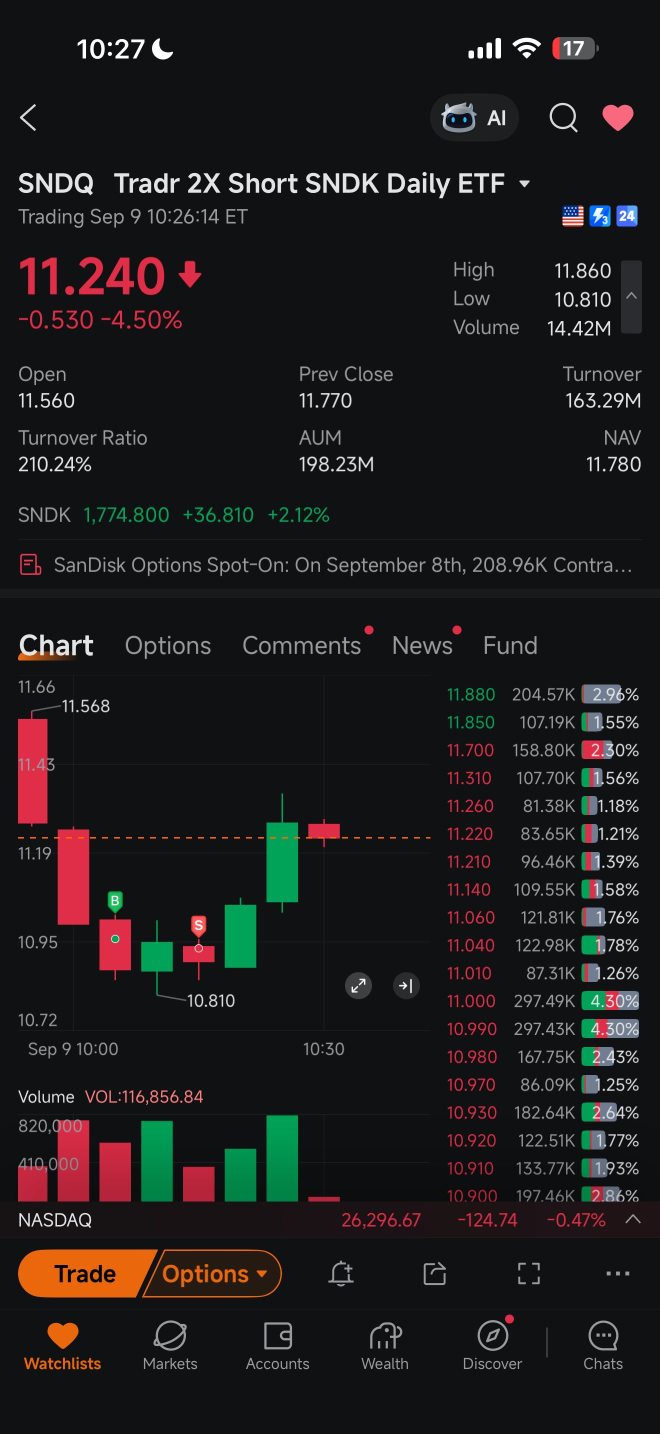Tap the Open 11.560 value
Image resolution: width=660 pixels, height=1434 pixels.
(x=46, y=401)
